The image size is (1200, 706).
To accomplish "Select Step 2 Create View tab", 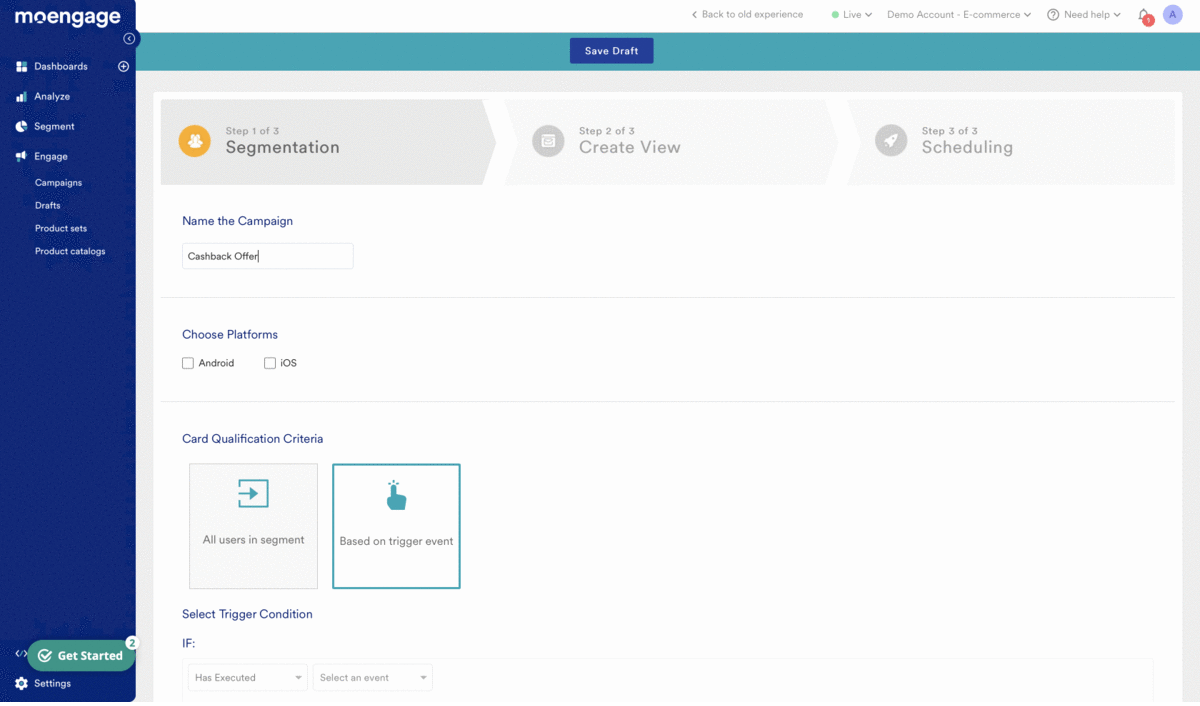I will [x=672, y=142].
